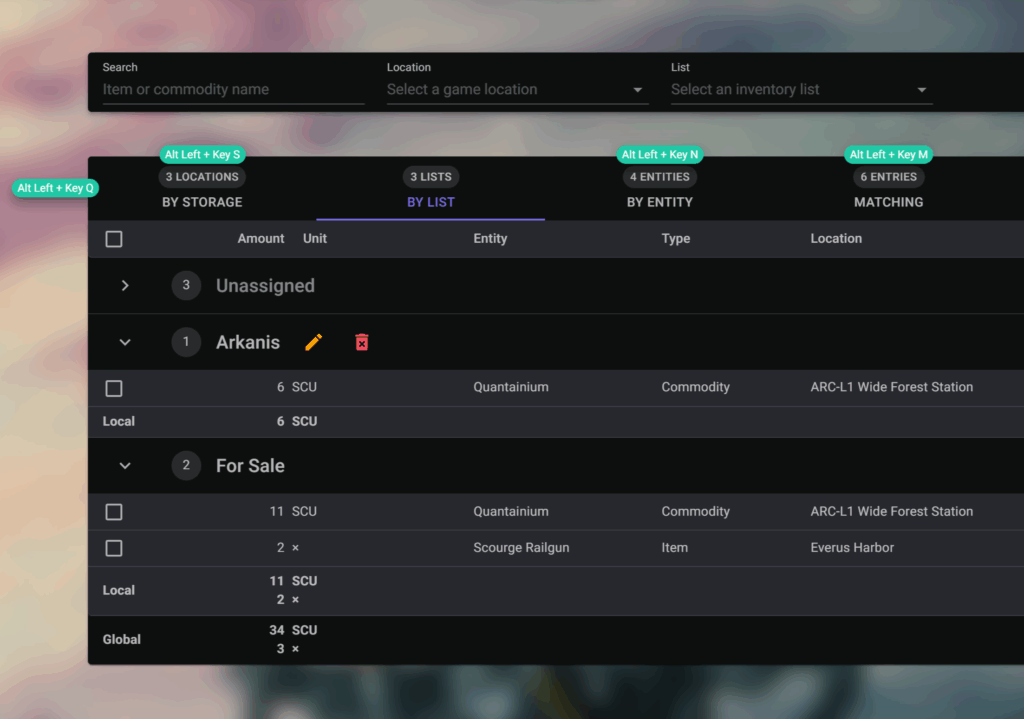This screenshot has height=719, width=1024.
Task: Click the Global total 34 SCU value
Action: (293, 630)
